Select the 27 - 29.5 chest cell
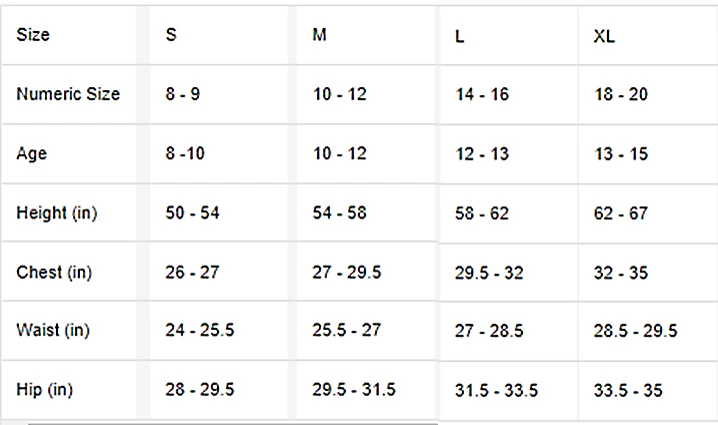The image size is (718, 425). tap(346, 272)
